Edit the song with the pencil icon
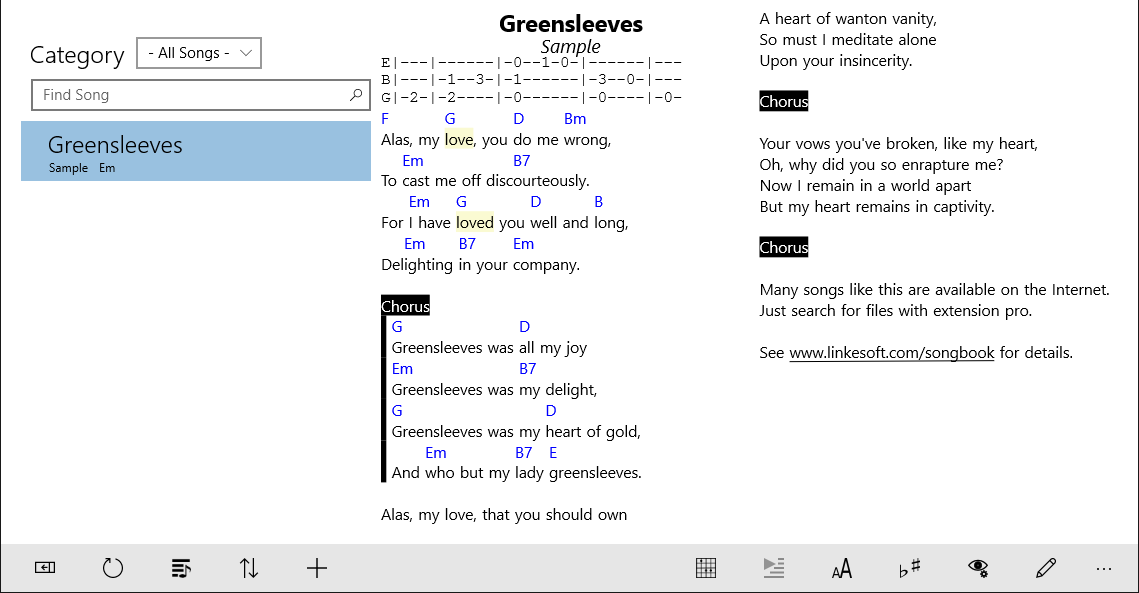1139x593 pixels. (x=1045, y=567)
